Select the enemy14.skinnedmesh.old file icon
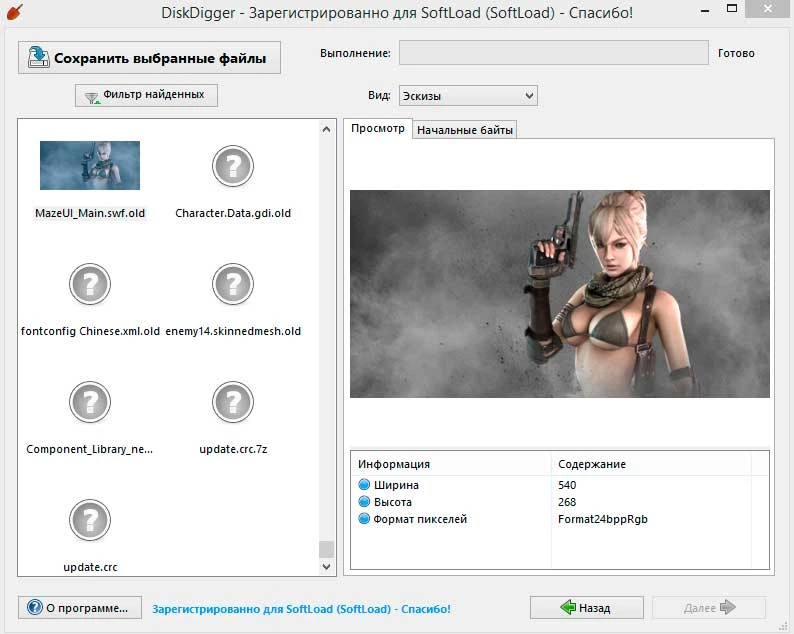Image resolution: width=794 pixels, height=634 pixels. (233, 284)
